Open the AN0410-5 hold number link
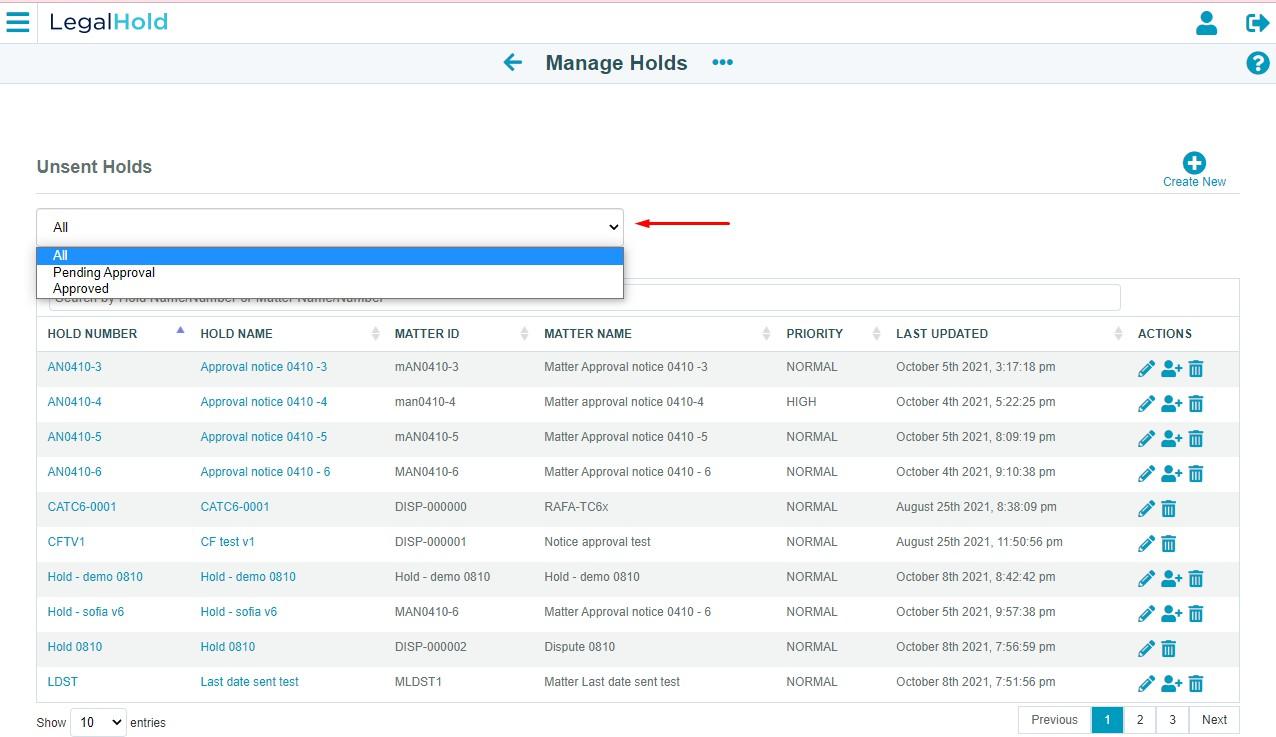Viewport: 1276px width, 737px height. (x=75, y=437)
